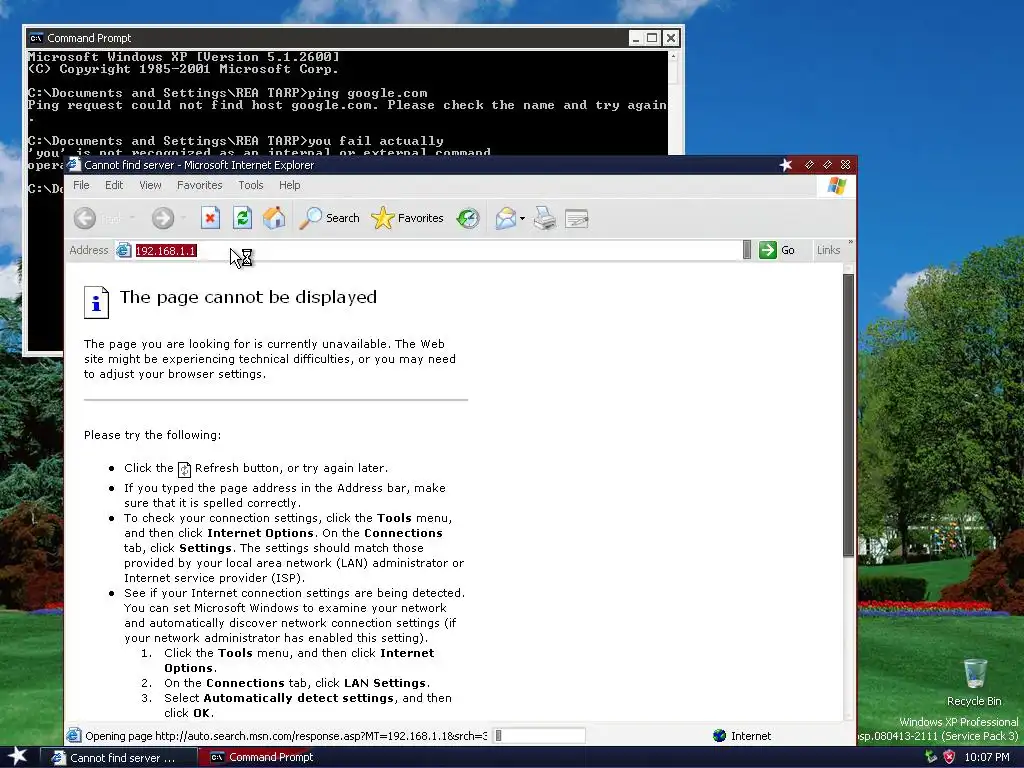Open the File menu
1024x768 pixels.
81,185
